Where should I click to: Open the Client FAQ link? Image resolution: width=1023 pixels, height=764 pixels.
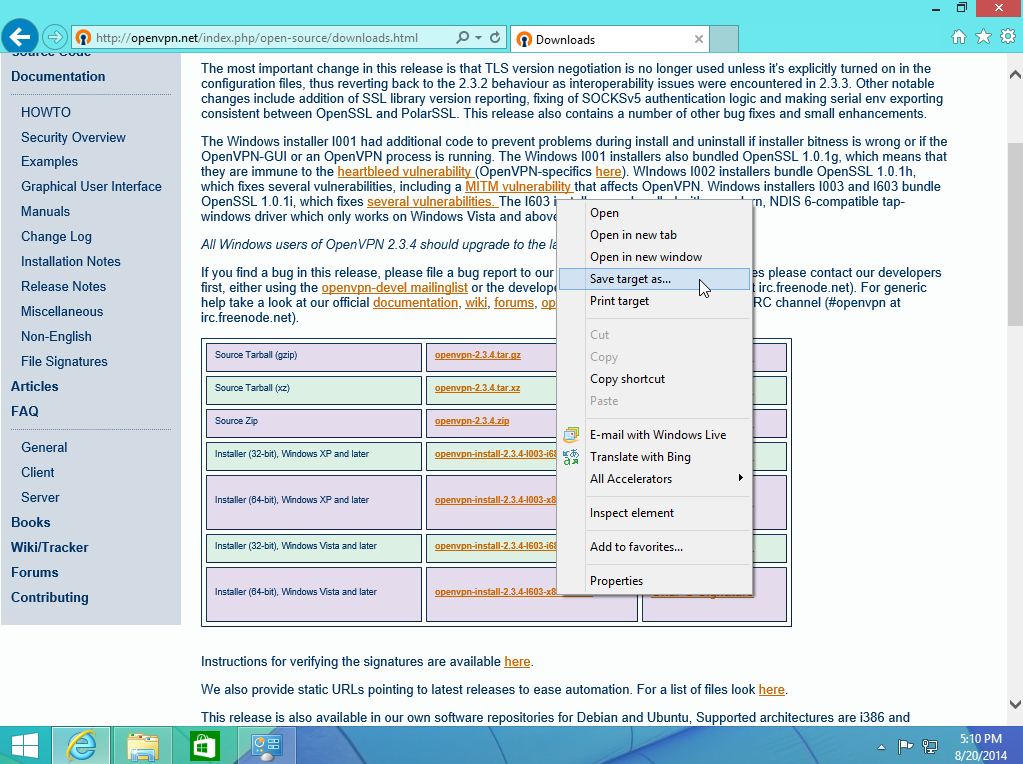pyautogui.click(x=37, y=472)
